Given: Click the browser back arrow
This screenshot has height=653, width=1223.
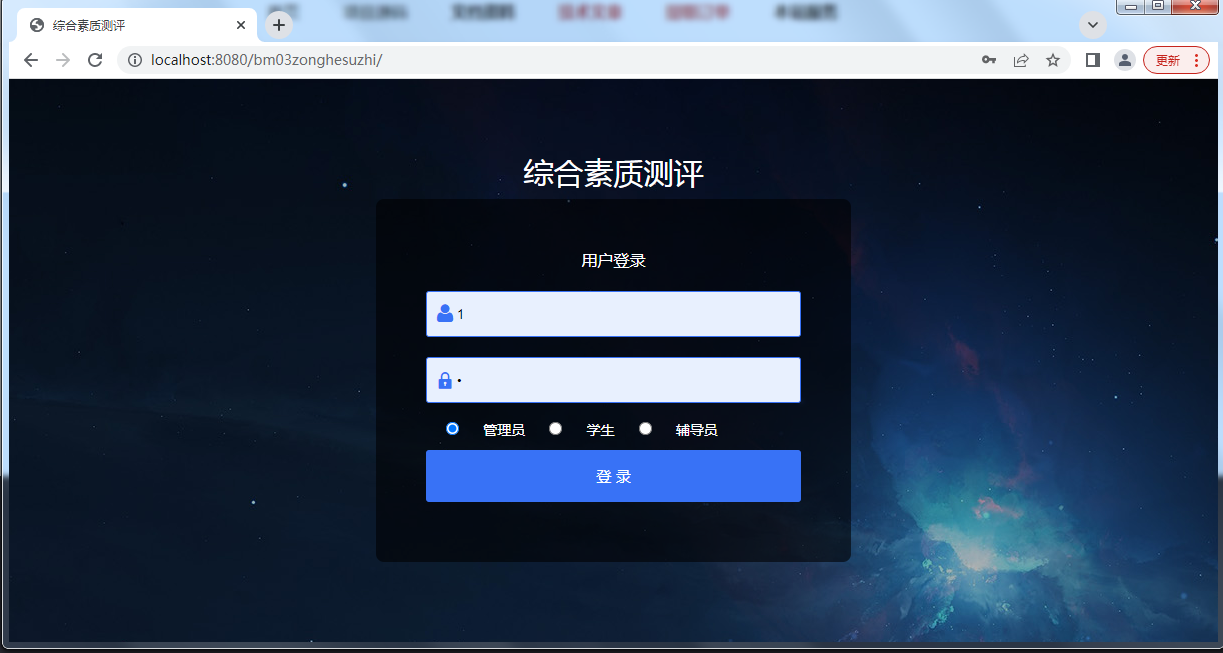Looking at the screenshot, I should click(31, 60).
